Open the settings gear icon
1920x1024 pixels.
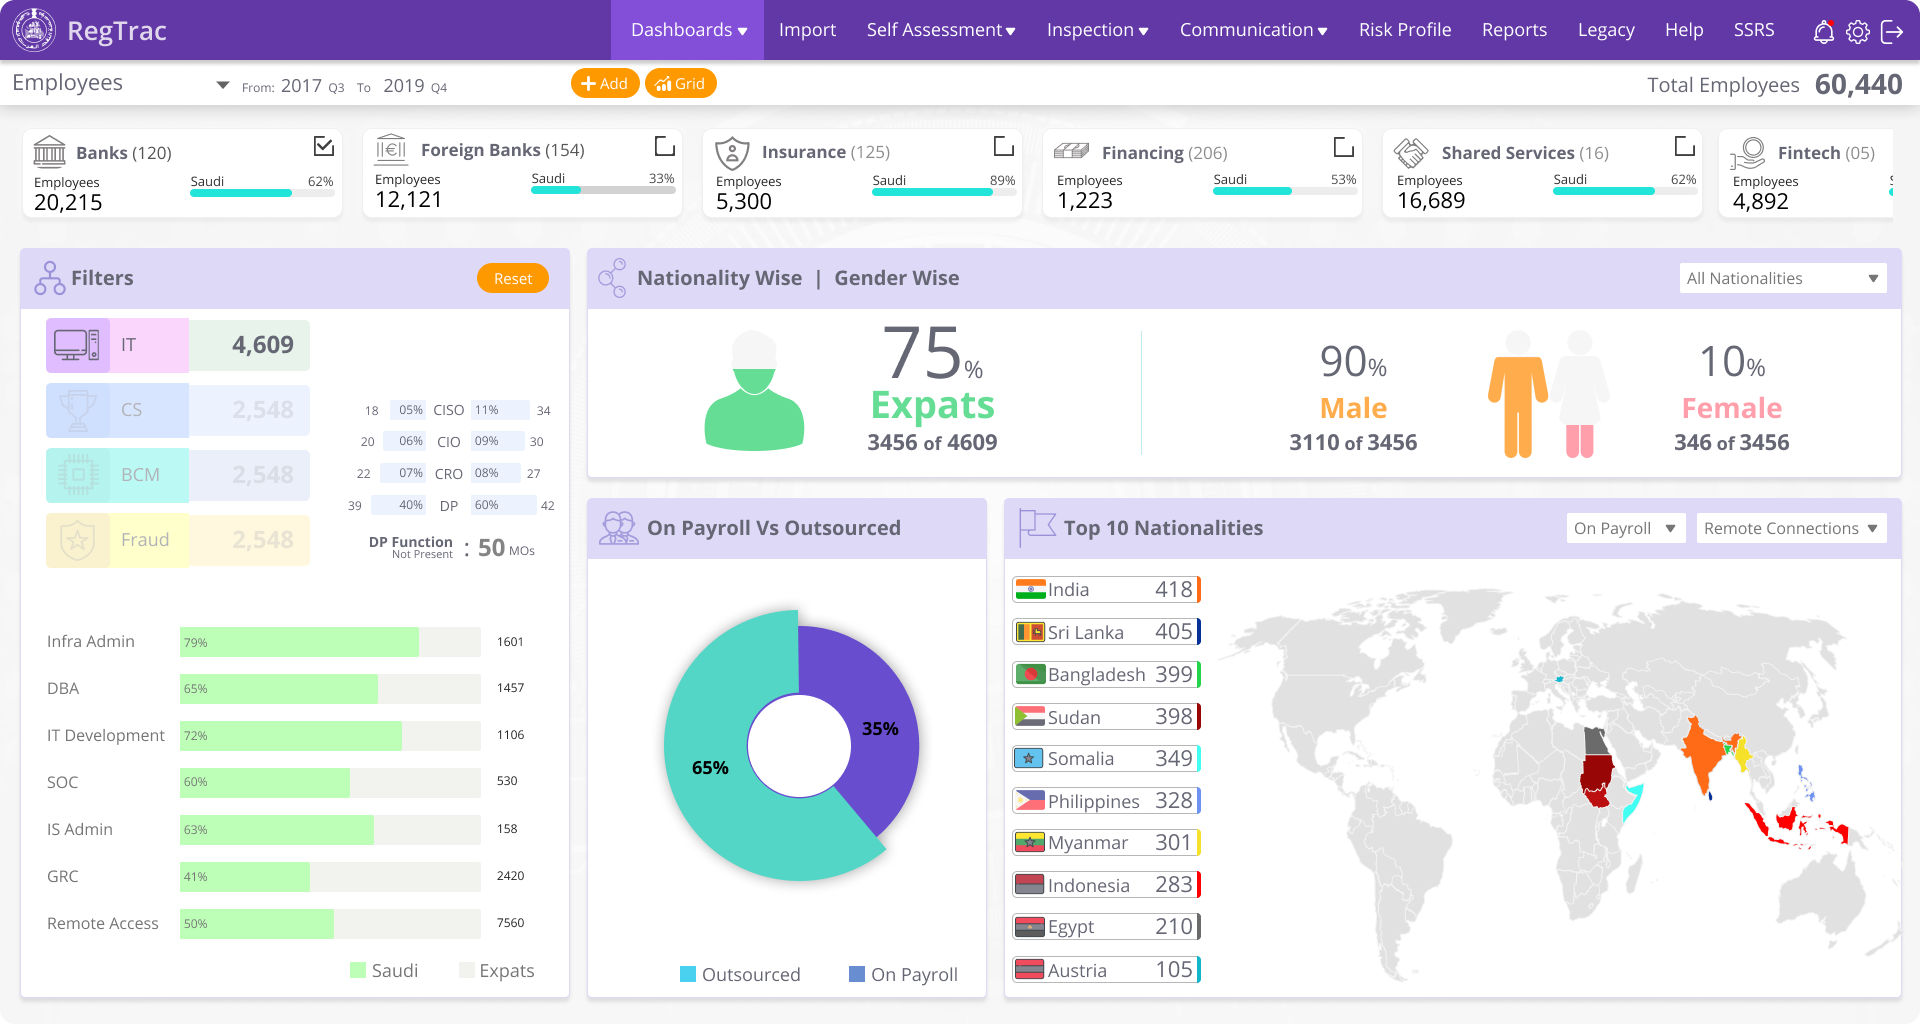(1857, 32)
